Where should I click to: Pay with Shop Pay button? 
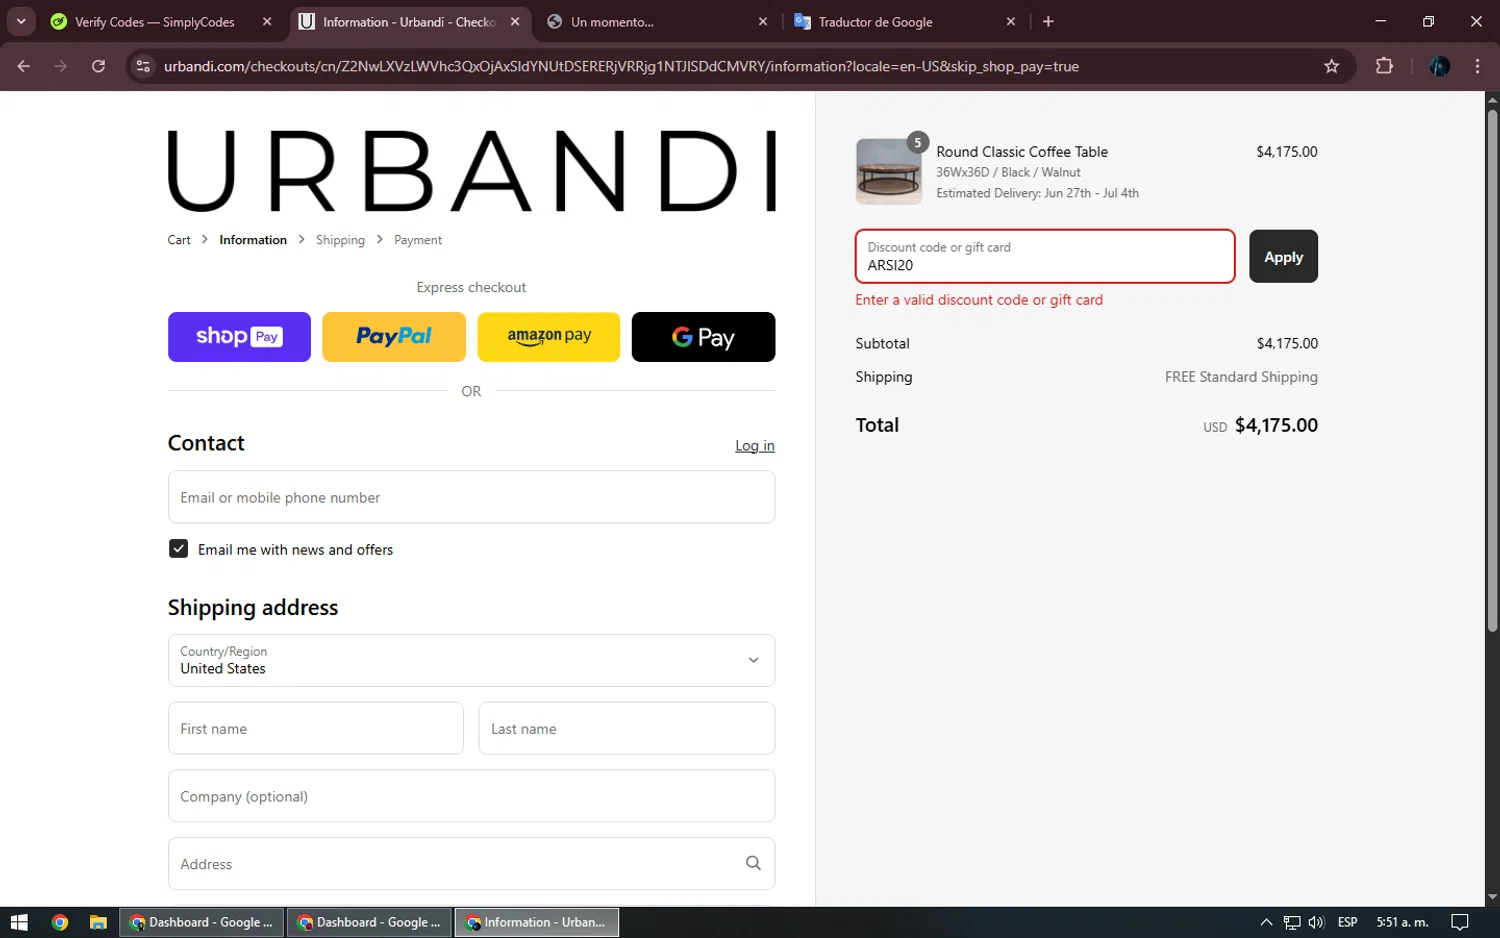239,337
